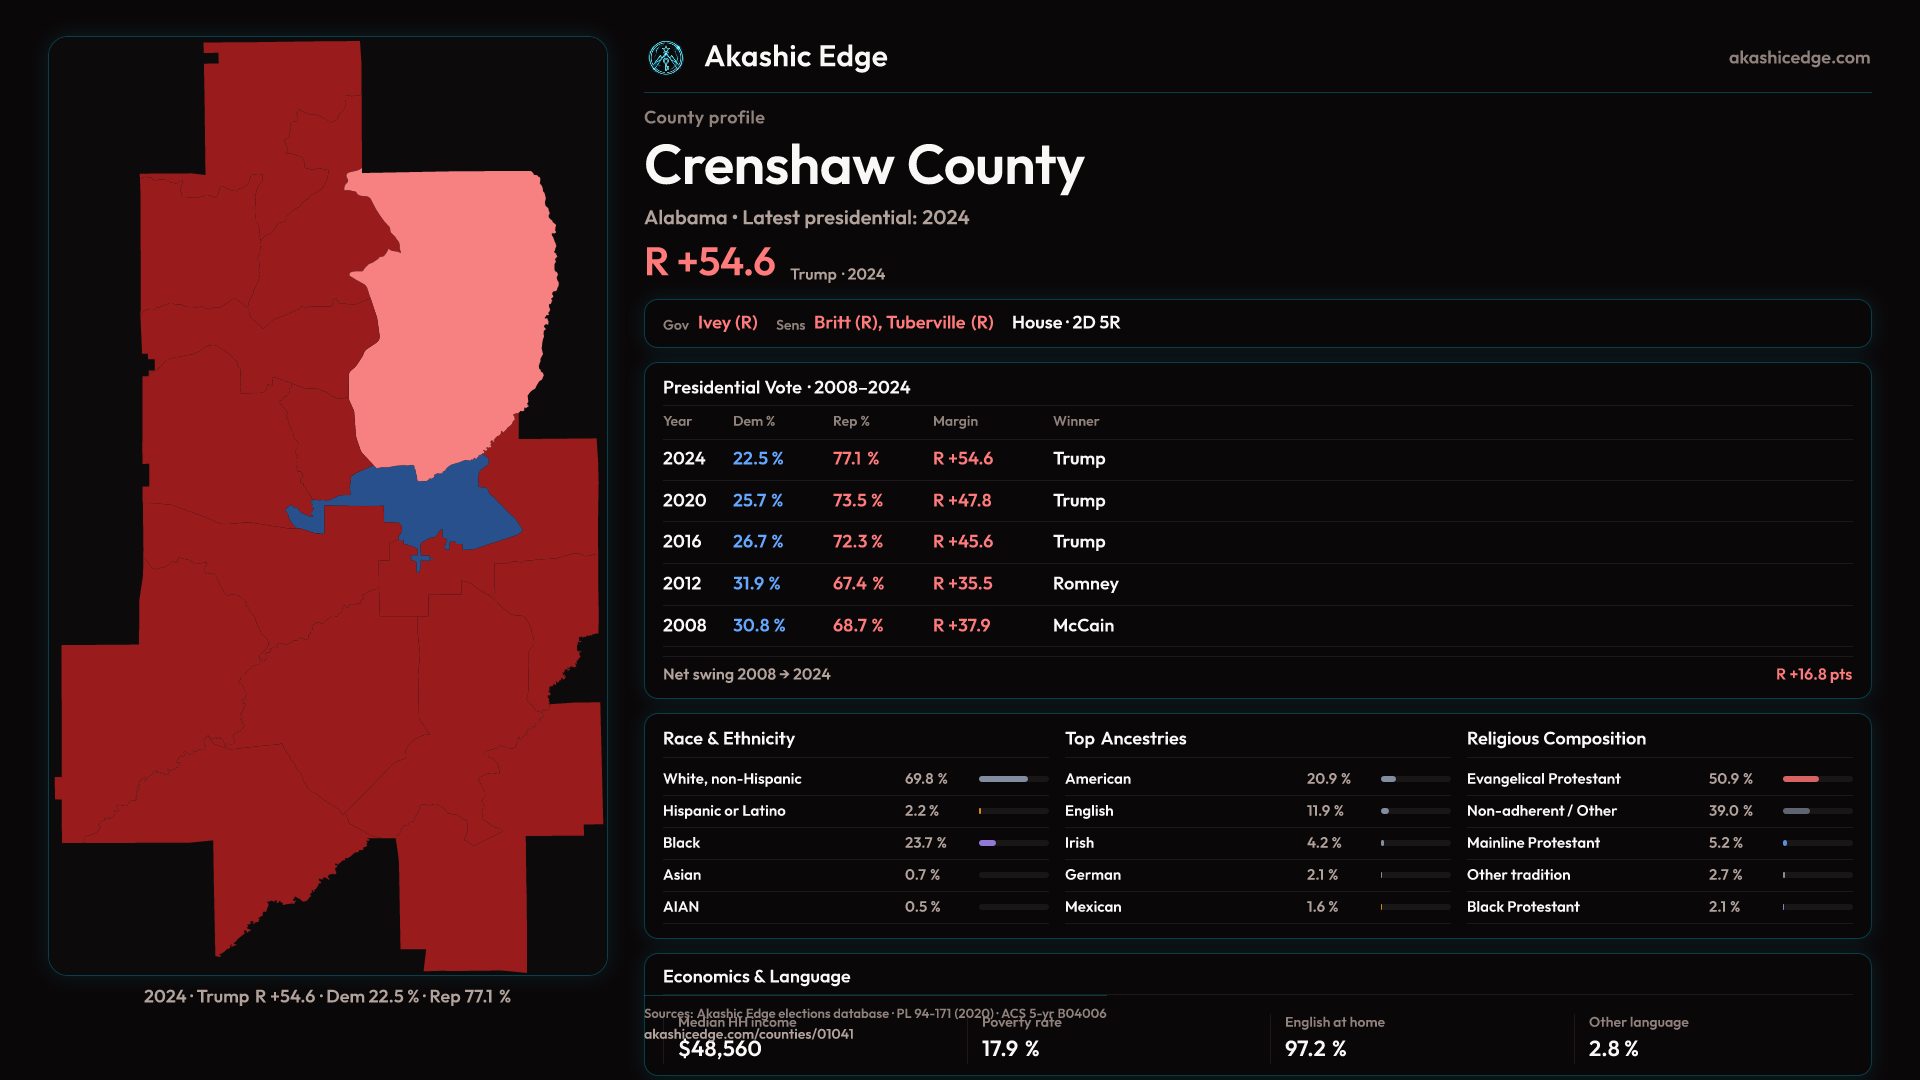Select the 2024 presidential vote row
The image size is (1920, 1080).
[900, 459]
